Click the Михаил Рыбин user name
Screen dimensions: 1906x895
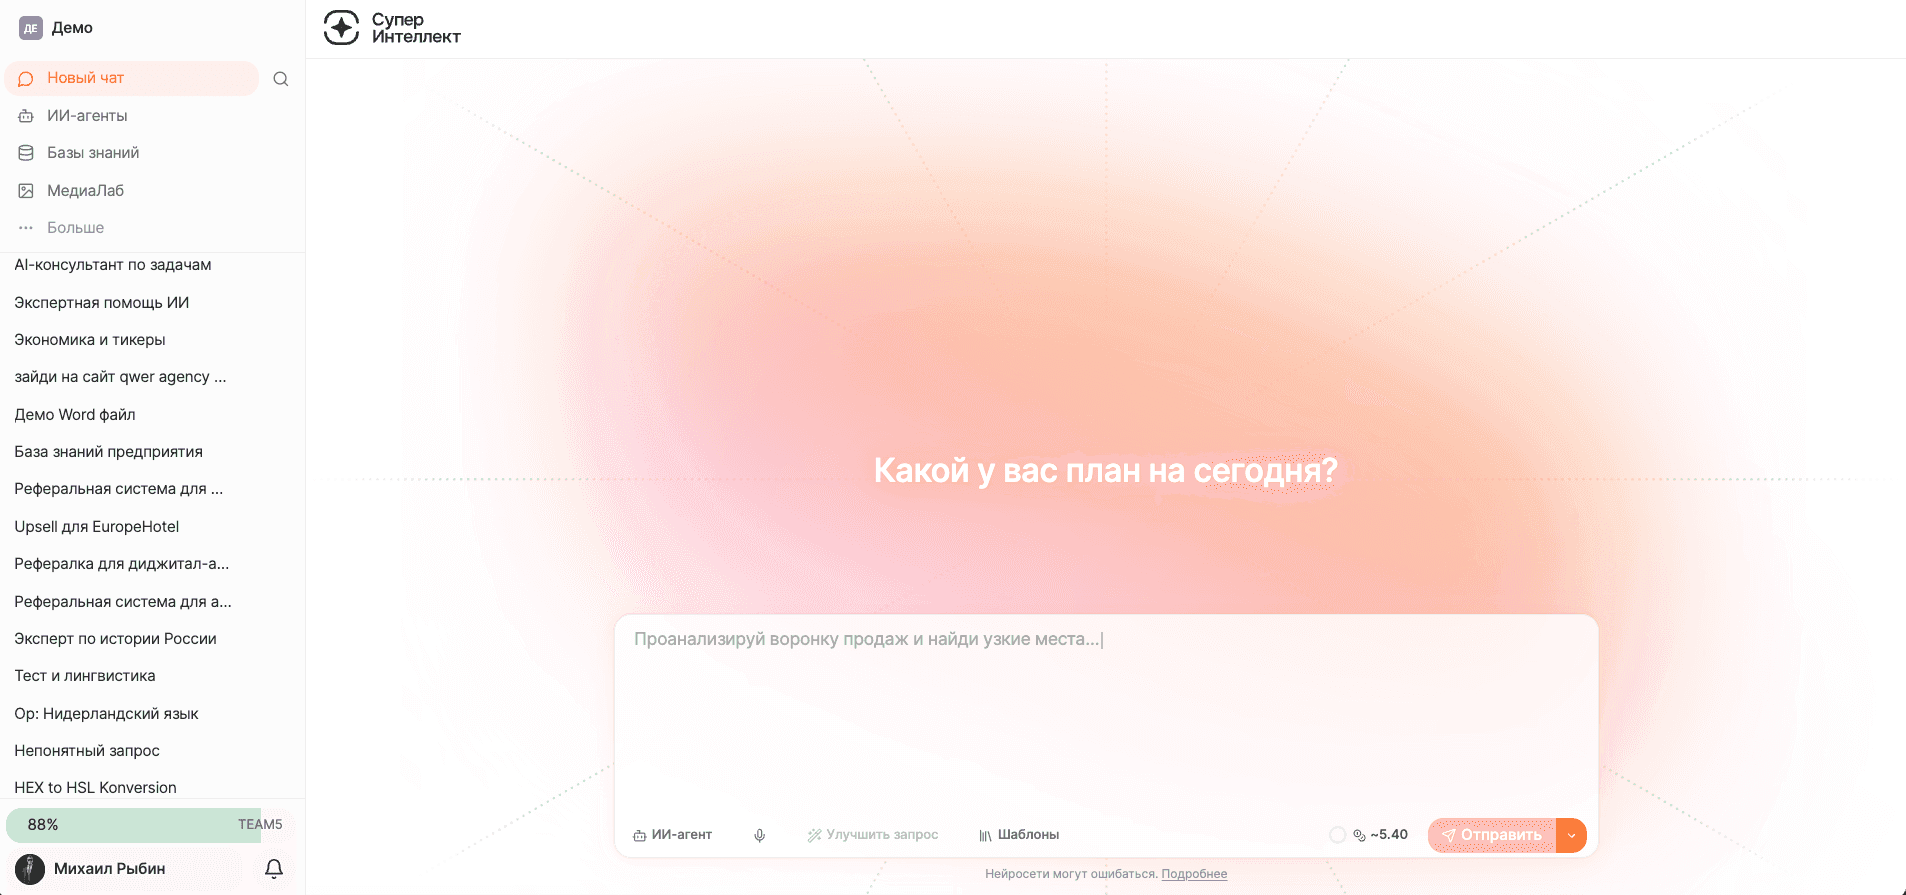(110, 869)
